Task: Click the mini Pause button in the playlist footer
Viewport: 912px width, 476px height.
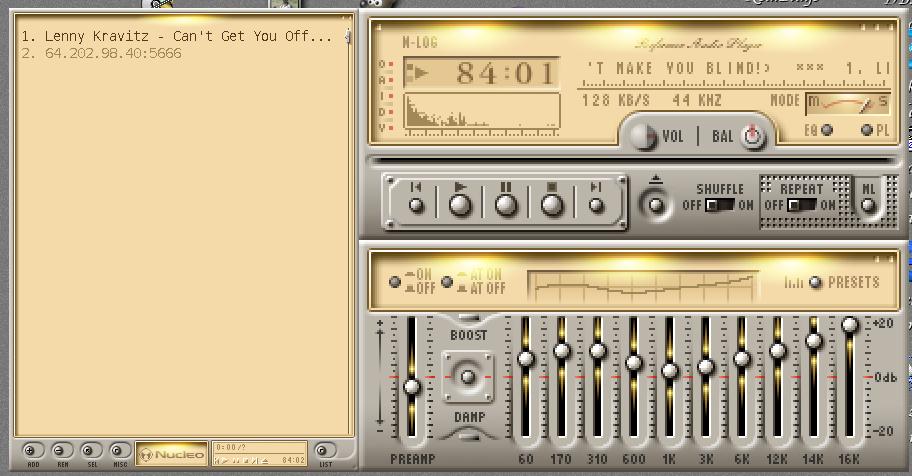Action: point(236,460)
